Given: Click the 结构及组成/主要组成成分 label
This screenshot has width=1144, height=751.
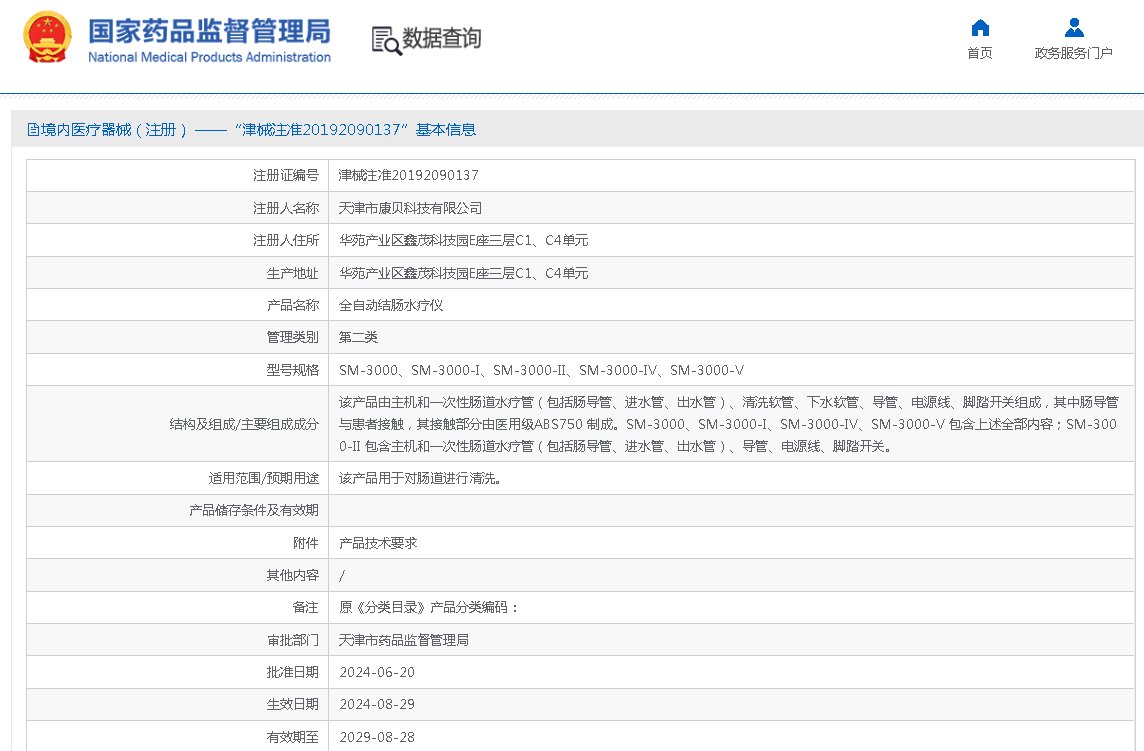Looking at the screenshot, I should pos(244,424).
